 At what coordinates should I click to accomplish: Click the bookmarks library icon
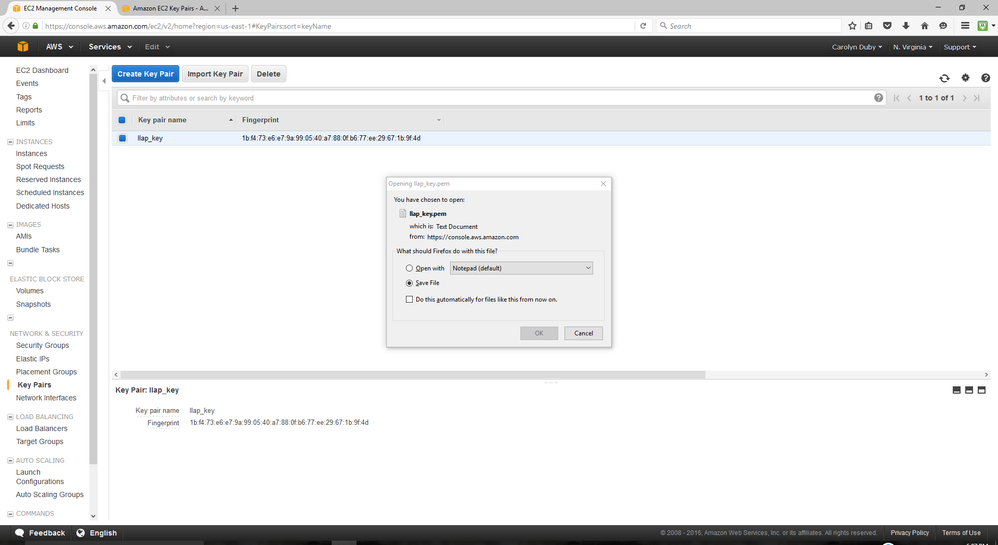(x=869, y=26)
